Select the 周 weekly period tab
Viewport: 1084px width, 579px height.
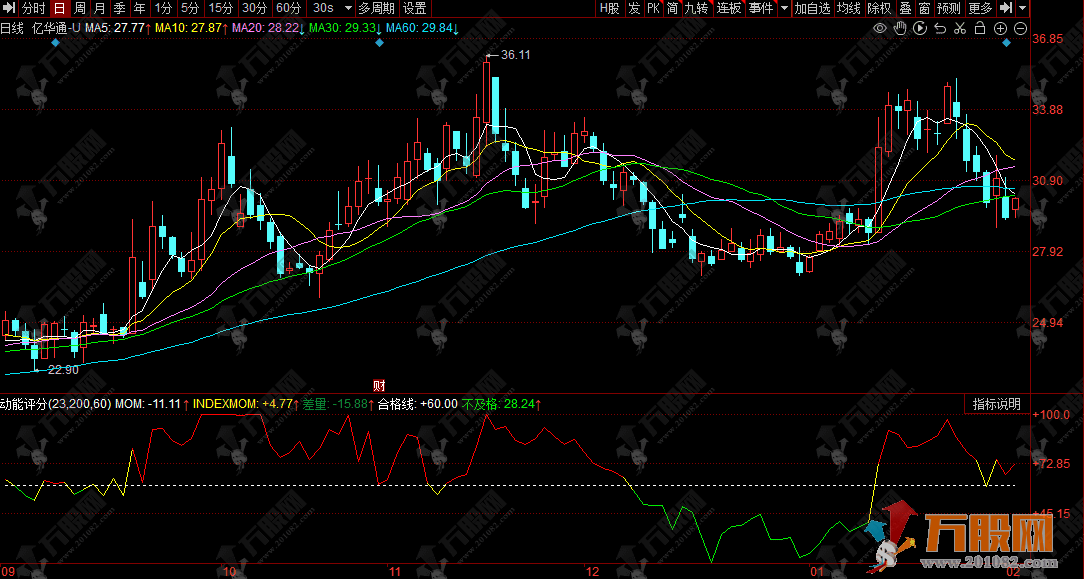pos(79,8)
